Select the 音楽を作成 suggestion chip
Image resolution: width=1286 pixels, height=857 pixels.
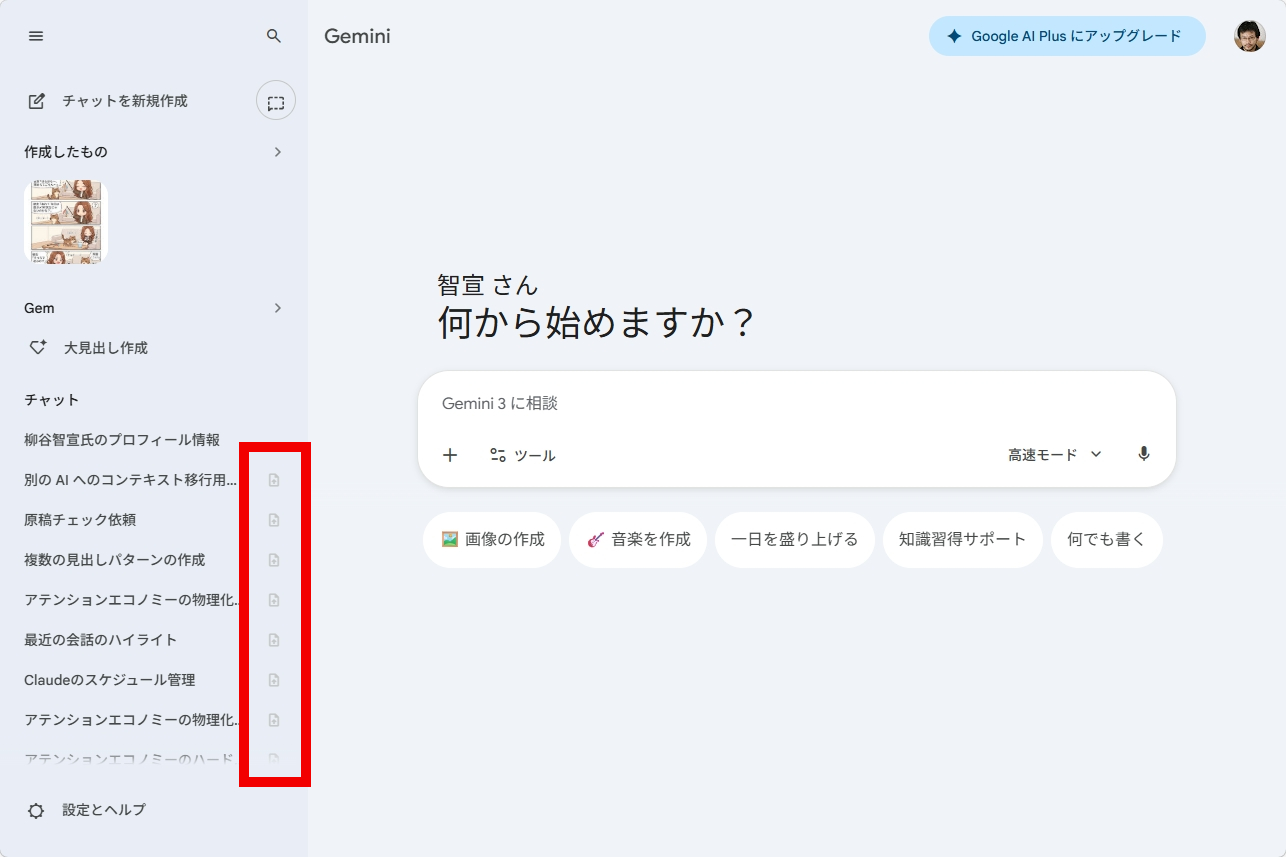tap(637, 539)
